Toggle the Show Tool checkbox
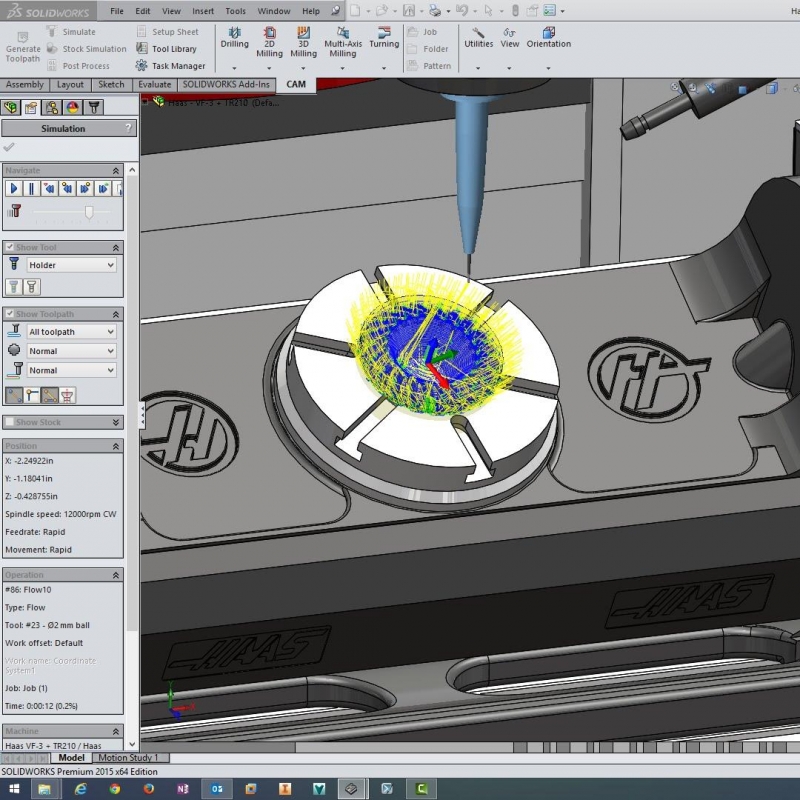The image size is (800, 800). click(10, 247)
